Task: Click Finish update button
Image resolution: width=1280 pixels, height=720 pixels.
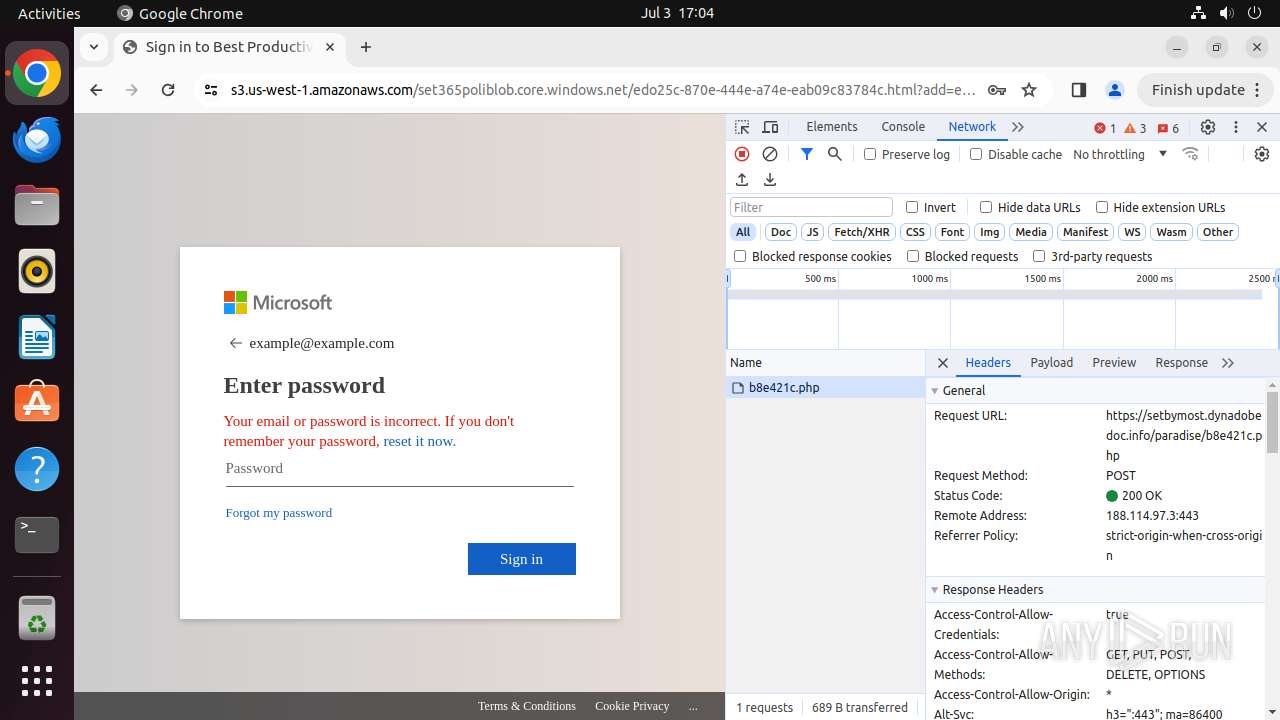Action: (1205, 90)
